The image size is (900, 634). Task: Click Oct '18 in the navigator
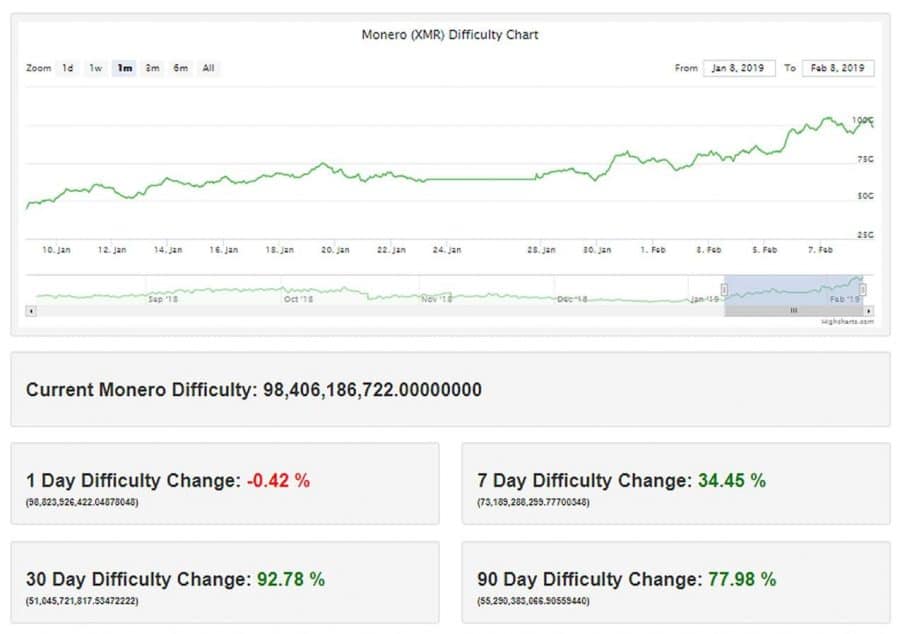[x=298, y=300]
